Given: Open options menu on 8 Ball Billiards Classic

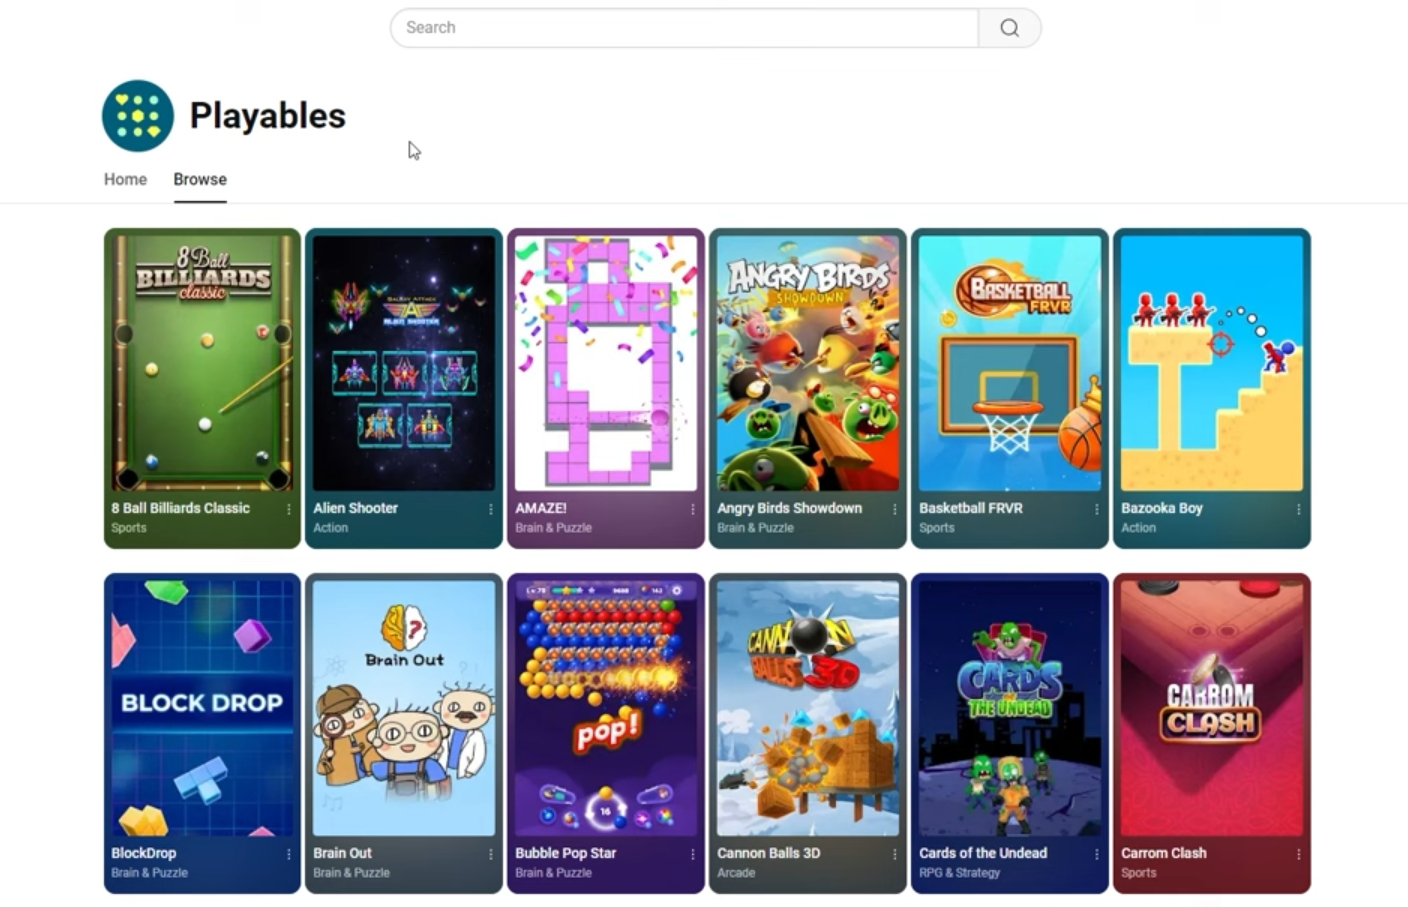Looking at the screenshot, I should click(287, 509).
